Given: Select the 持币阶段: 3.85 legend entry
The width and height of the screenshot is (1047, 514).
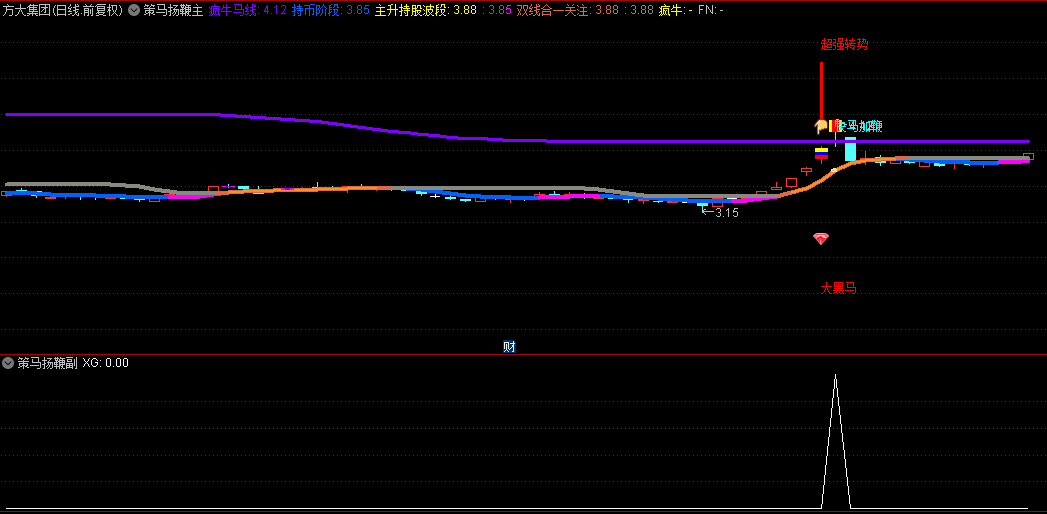Looking at the screenshot, I should click(x=330, y=10).
